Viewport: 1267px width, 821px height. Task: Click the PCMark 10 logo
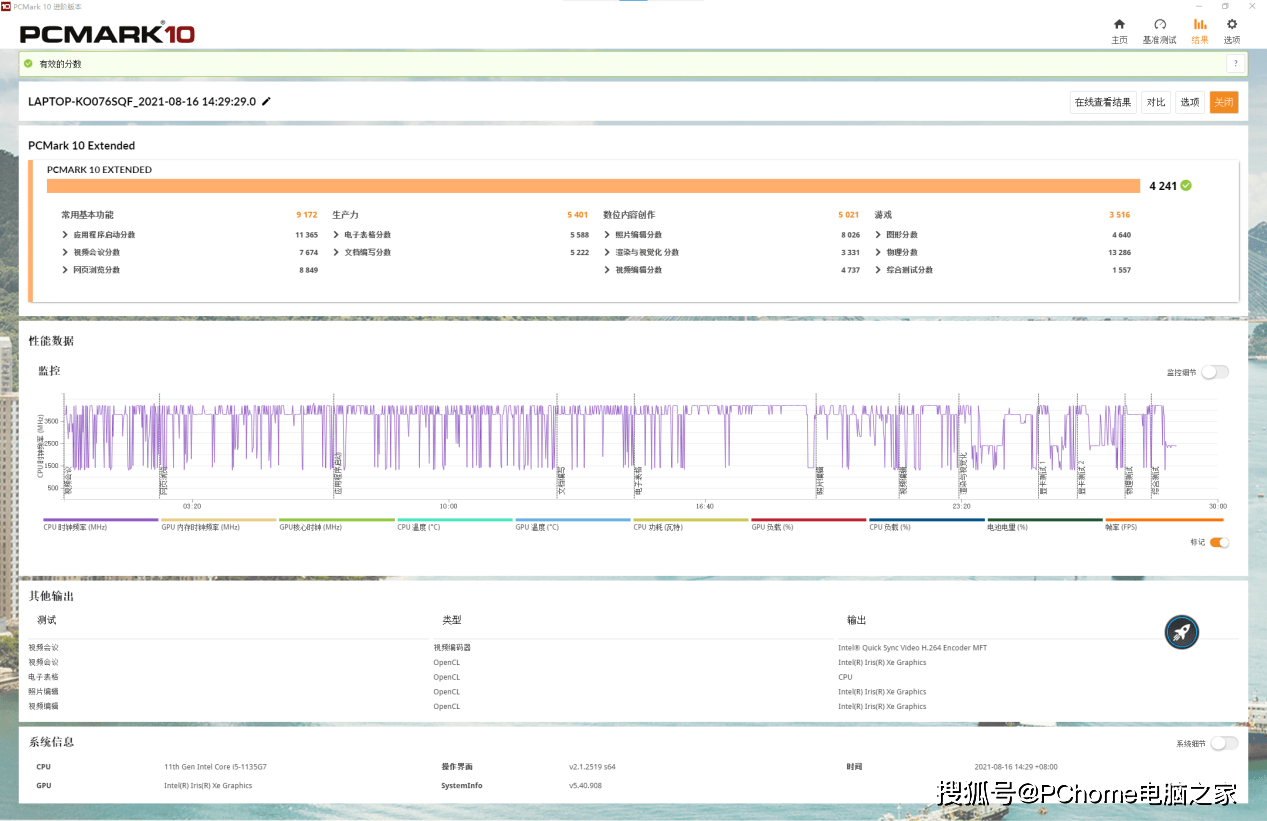coord(107,33)
